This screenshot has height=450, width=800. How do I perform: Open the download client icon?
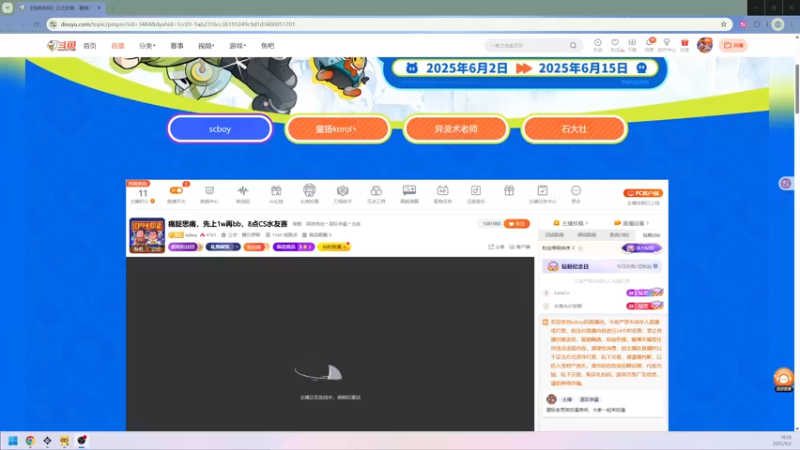632,45
